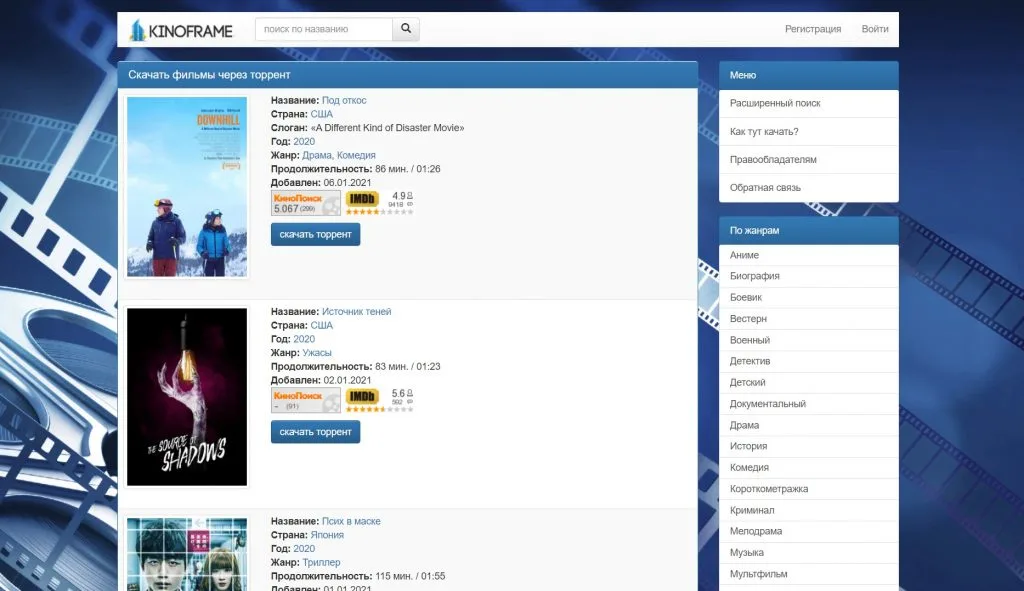Select the Музыка genre

(x=808, y=552)
